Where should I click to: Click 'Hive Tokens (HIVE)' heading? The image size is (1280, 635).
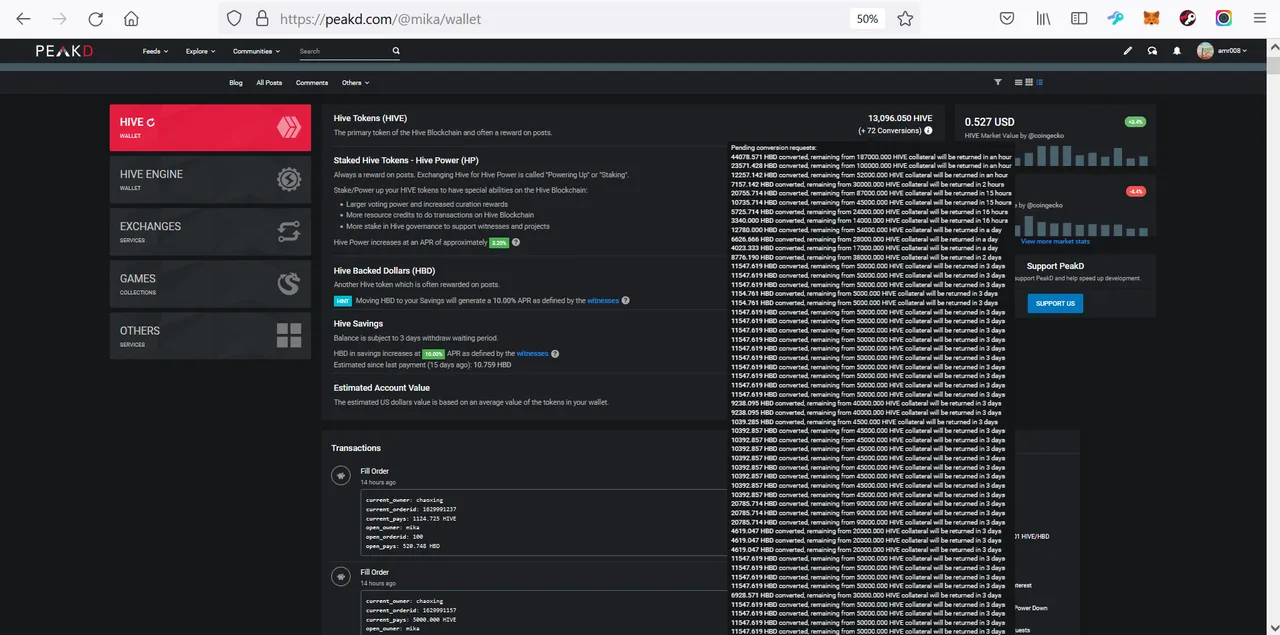point(370,118)
